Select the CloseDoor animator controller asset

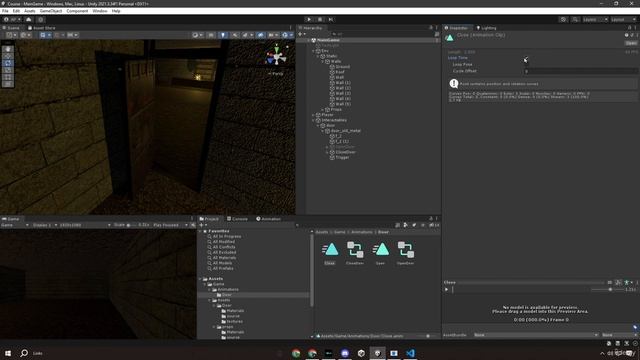pyautogui.click(x=355, y=253)
